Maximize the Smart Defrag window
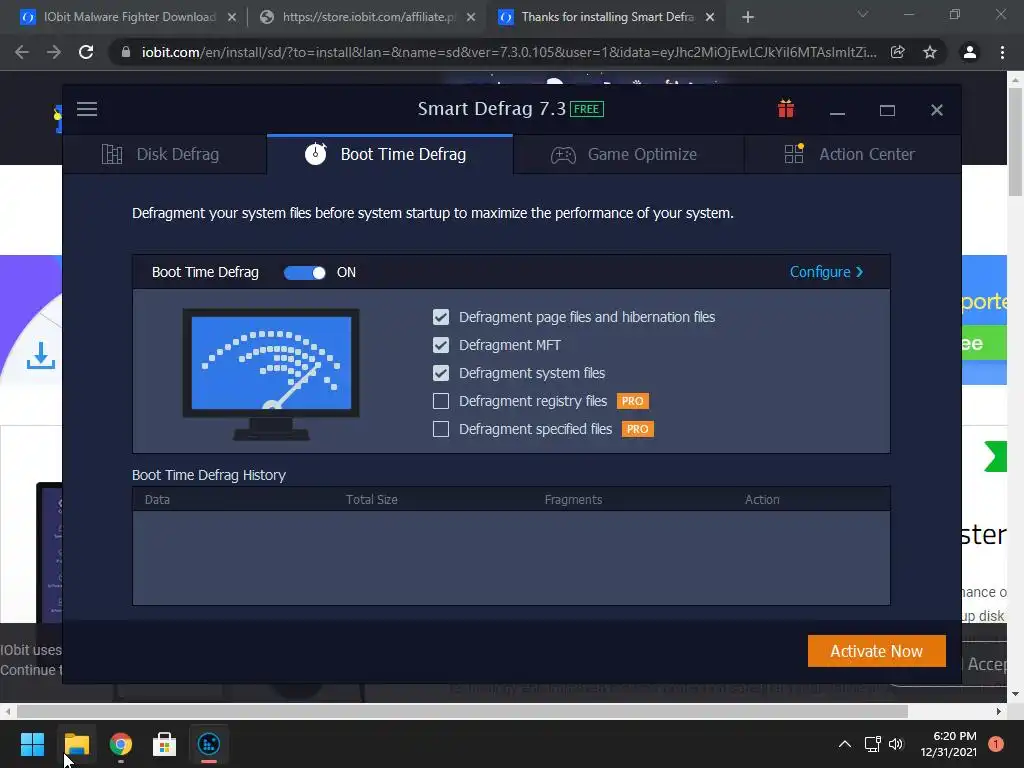Image resolution: width=1024 pixels, height=768 pixels. [x=887, y=110]
